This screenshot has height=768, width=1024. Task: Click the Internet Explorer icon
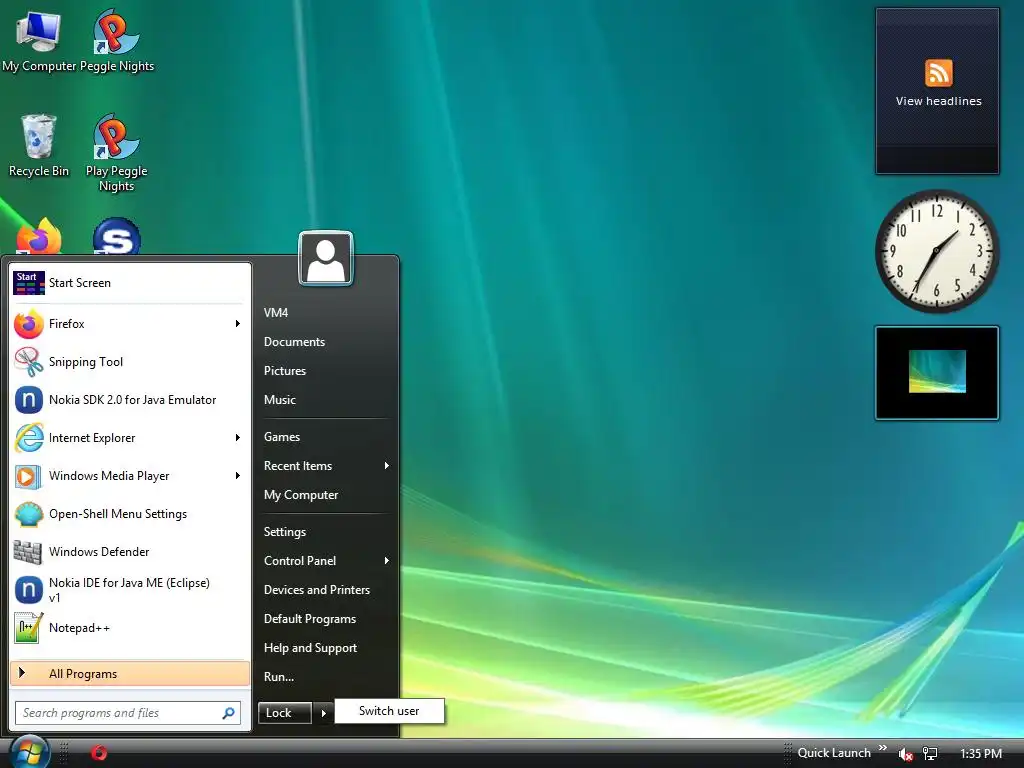pyautogui.click(x=29, y=438)
